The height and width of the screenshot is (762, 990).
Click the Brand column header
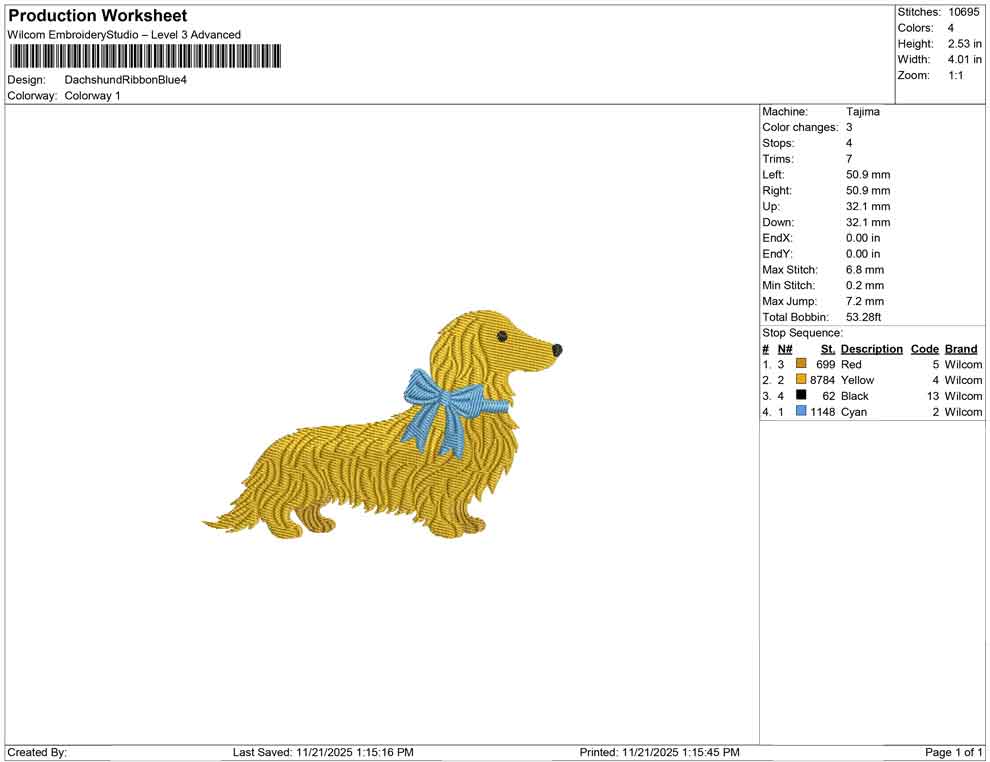(961, 349)
